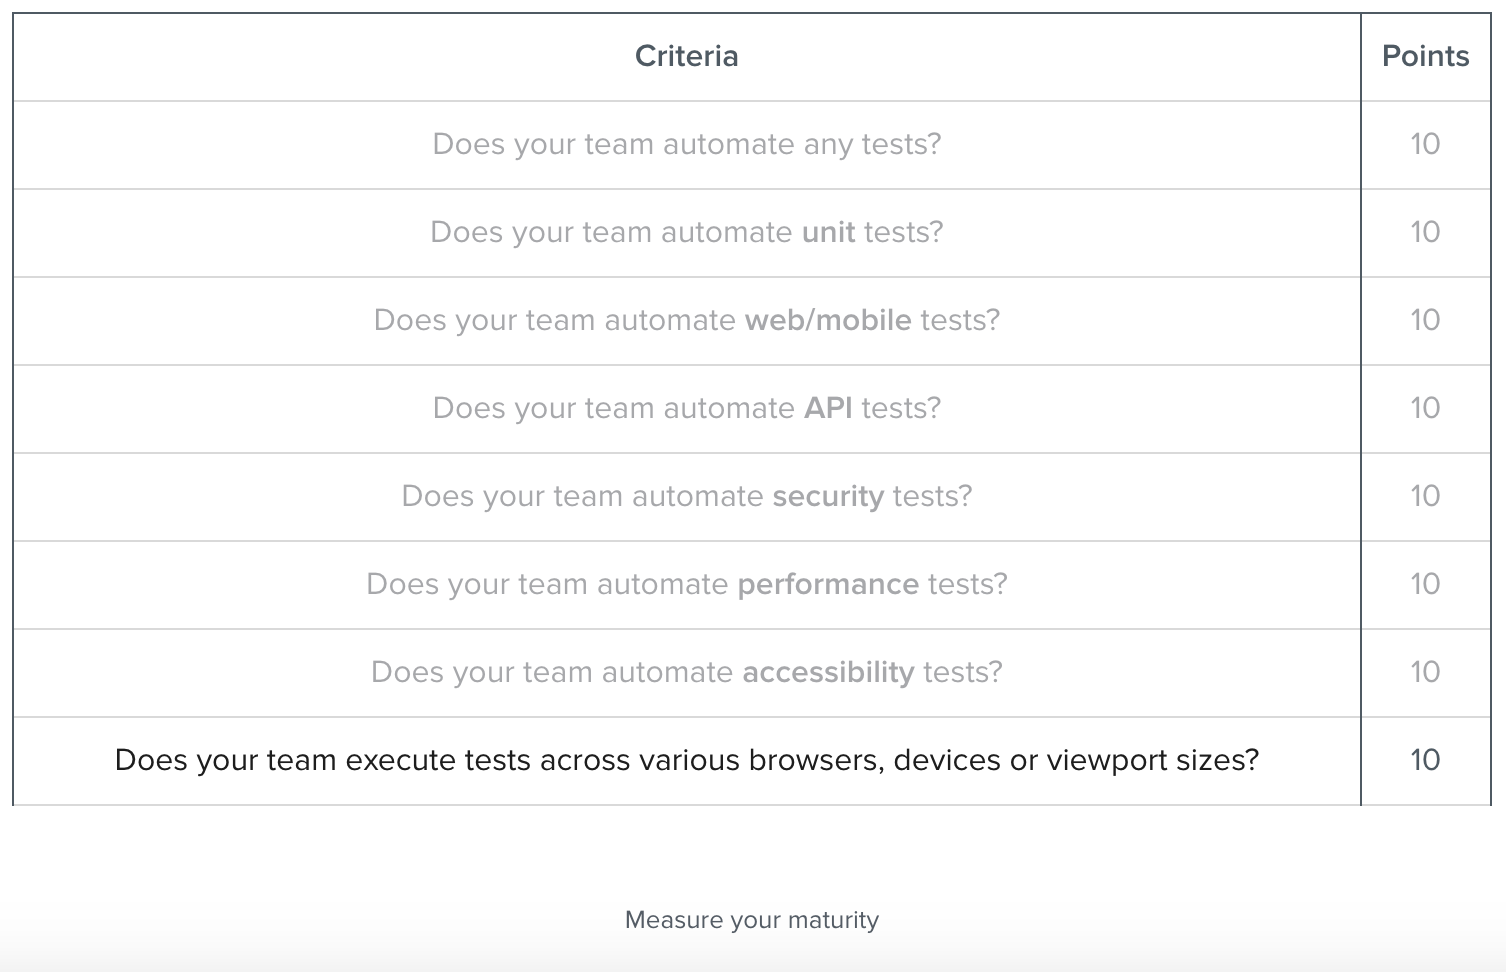Select the security tests criteria row
Screen dimensions: 1506x972
pyautogui.click(x=686, y=496)
